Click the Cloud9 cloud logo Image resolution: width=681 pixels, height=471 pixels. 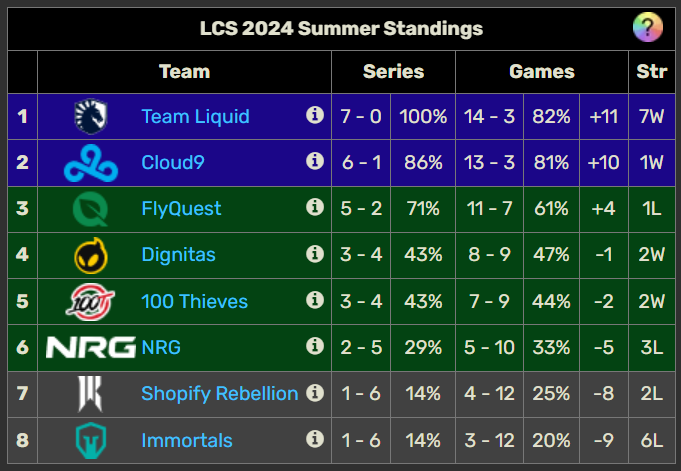[91, 163]
